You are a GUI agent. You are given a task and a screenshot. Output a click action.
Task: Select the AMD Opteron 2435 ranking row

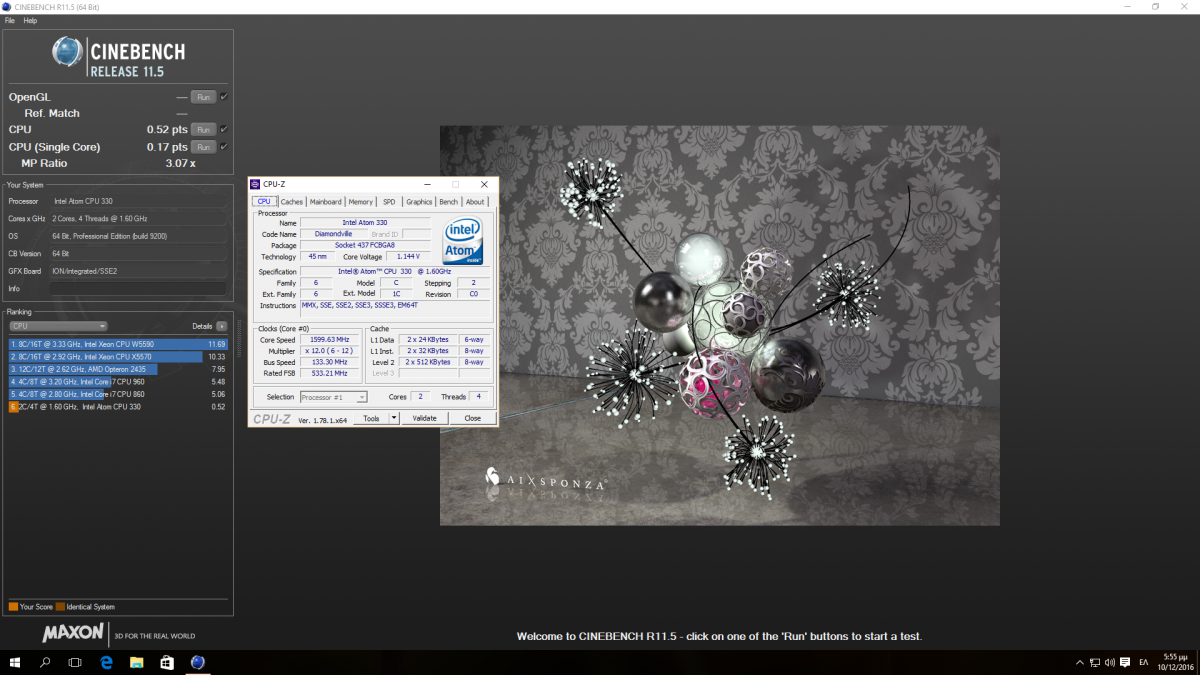pos(118,369)
